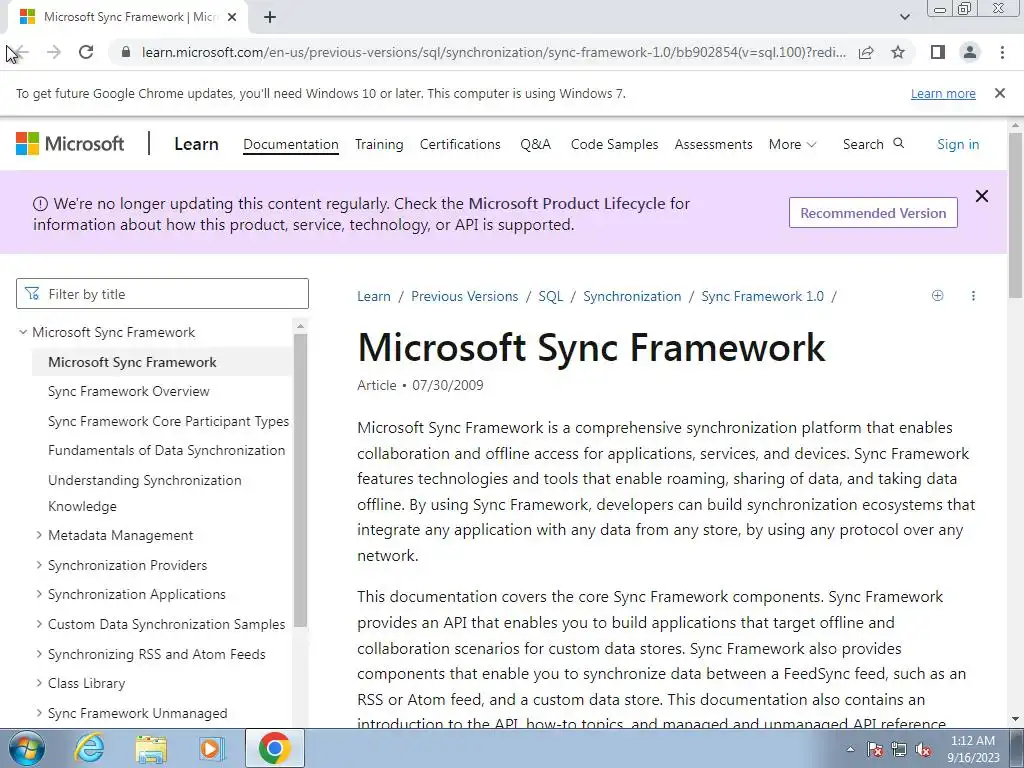Open the More dropdown in header
Image resolution: width=1024 pixels, height=768 pixels.
792,144
